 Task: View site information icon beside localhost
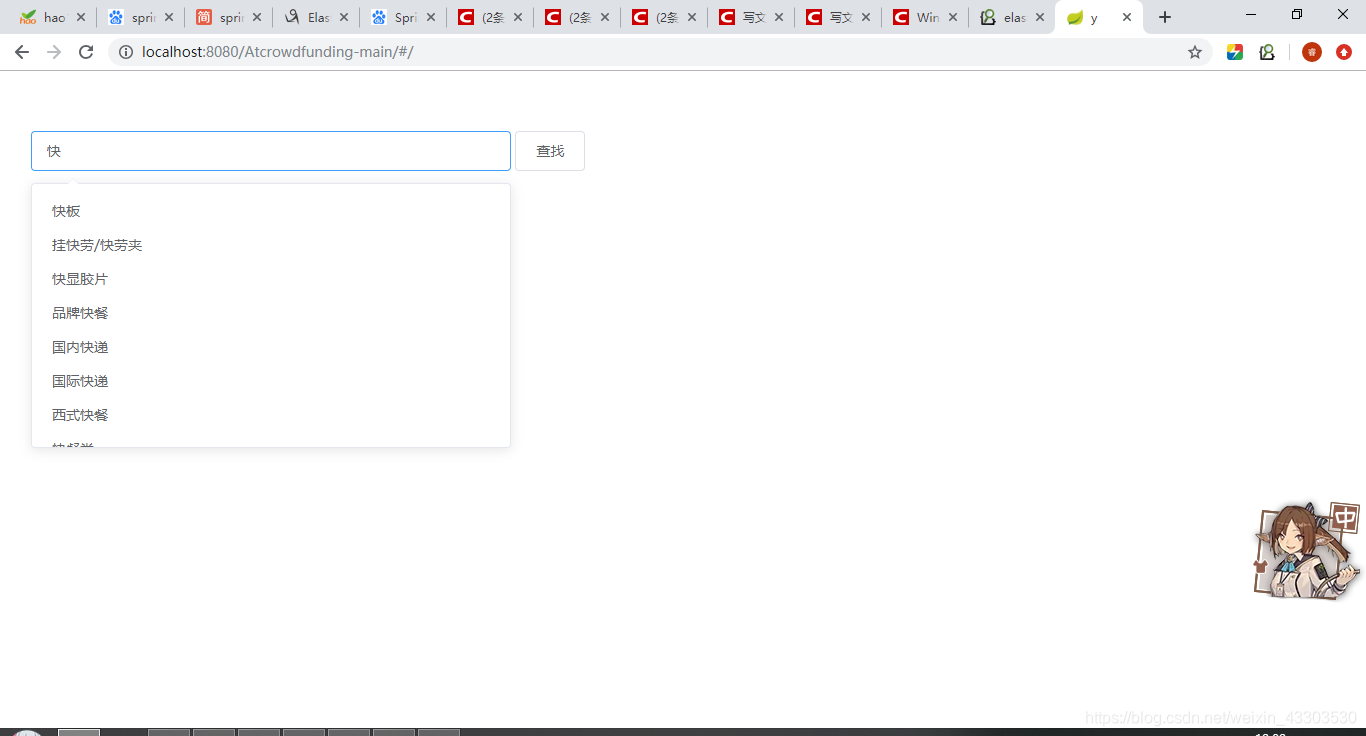tap(126, 52)
